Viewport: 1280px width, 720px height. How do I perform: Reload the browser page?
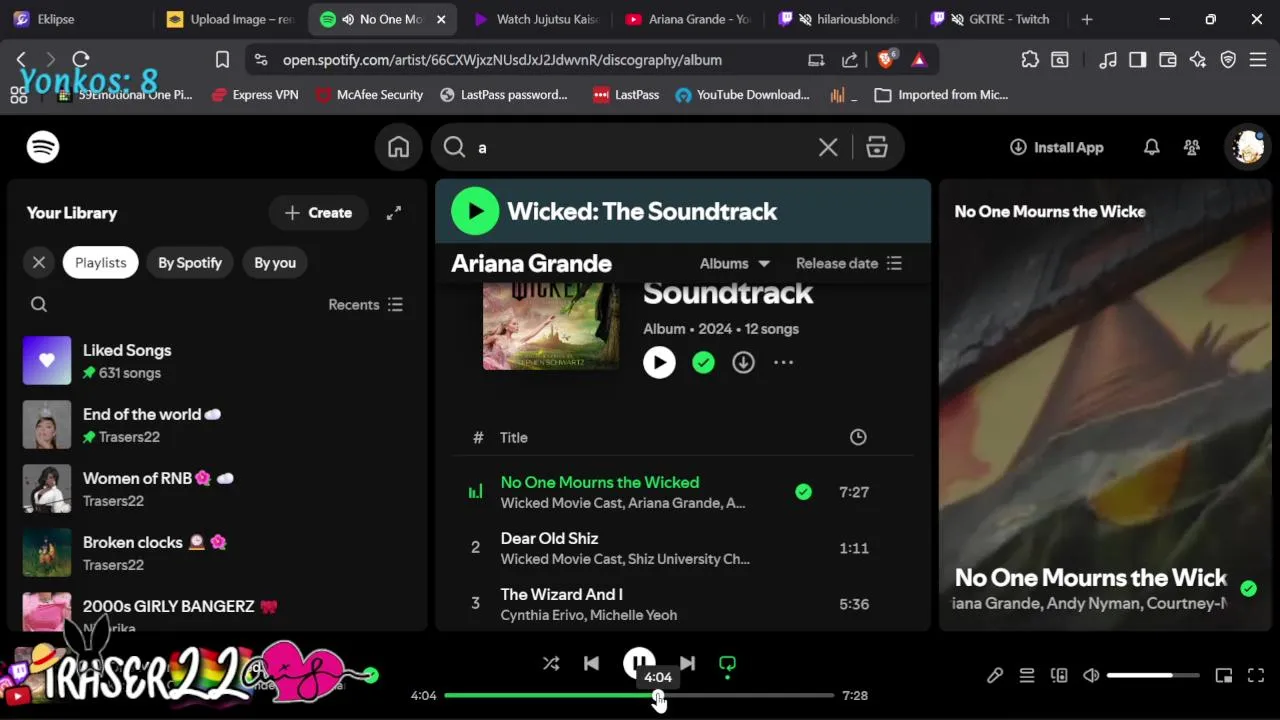pos(81,60)
